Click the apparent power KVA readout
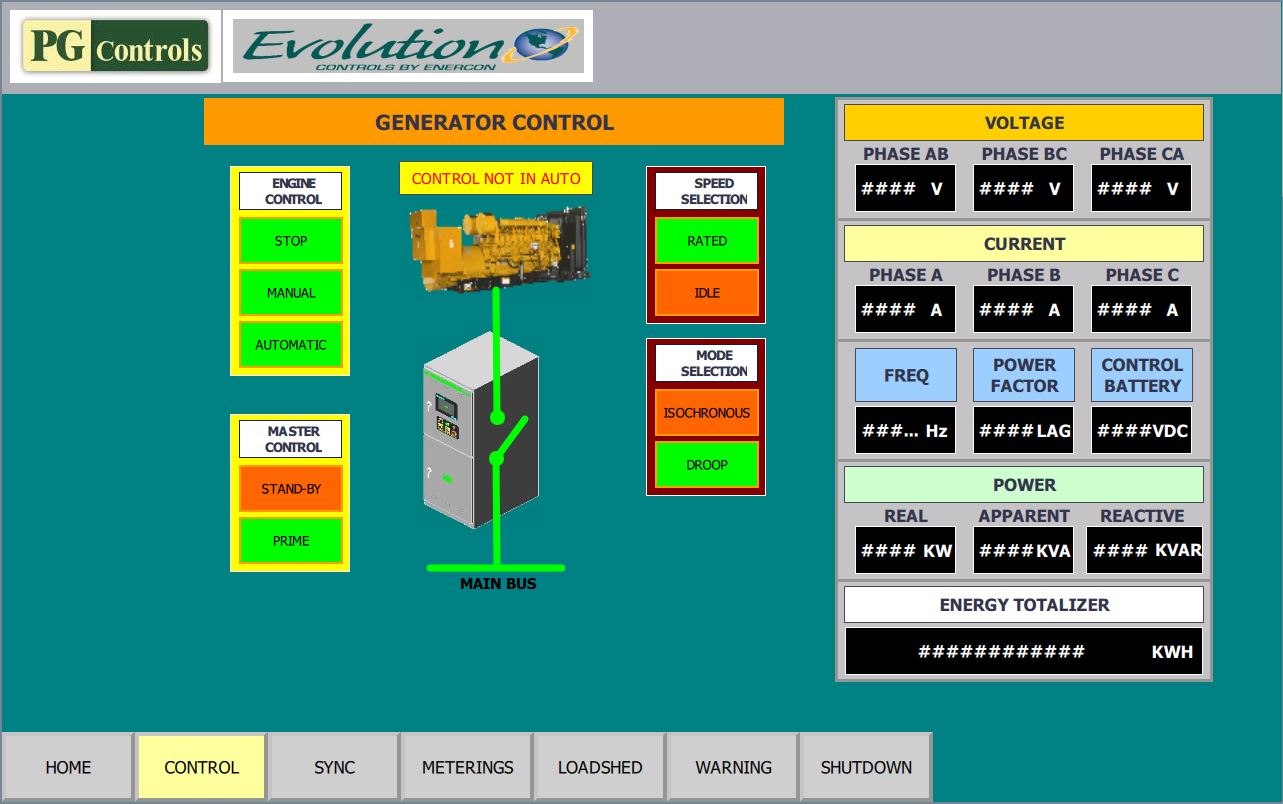The image size is (1283, 804). tap(1024, 550)
